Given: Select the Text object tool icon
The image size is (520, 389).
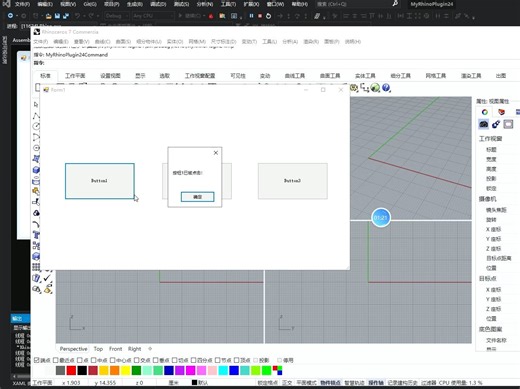Looking at the screenshot, I should (x=36, y=235).
